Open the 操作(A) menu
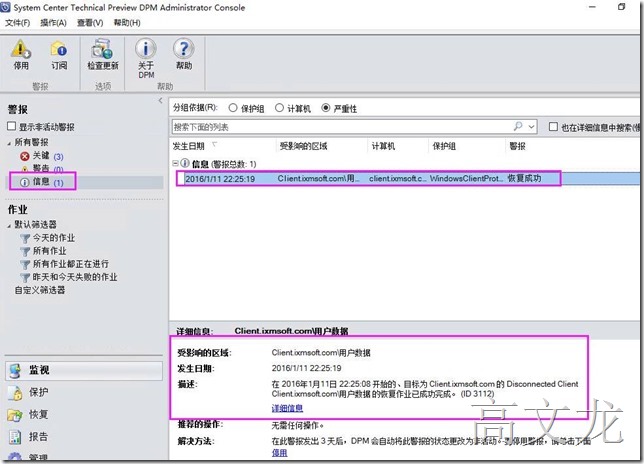 pos(53,23)
